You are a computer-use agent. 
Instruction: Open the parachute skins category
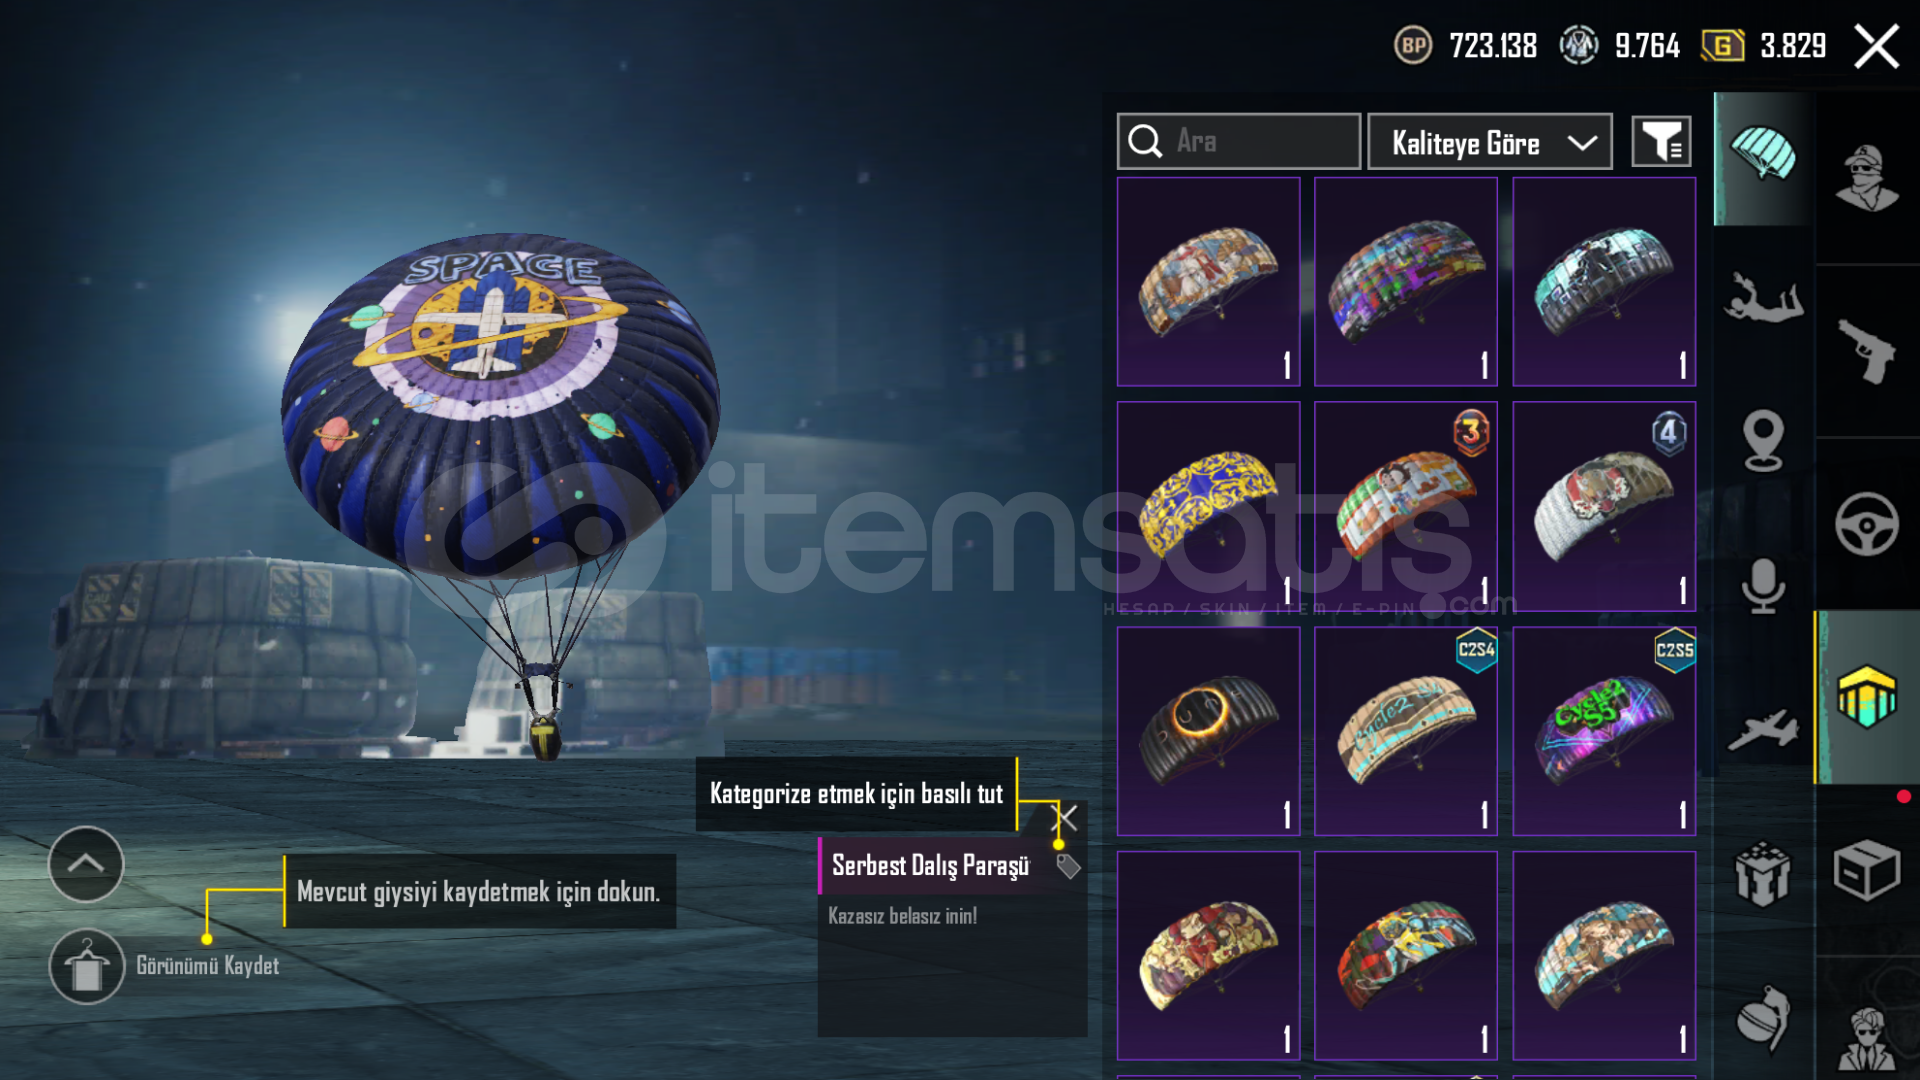coord(1763,157)
